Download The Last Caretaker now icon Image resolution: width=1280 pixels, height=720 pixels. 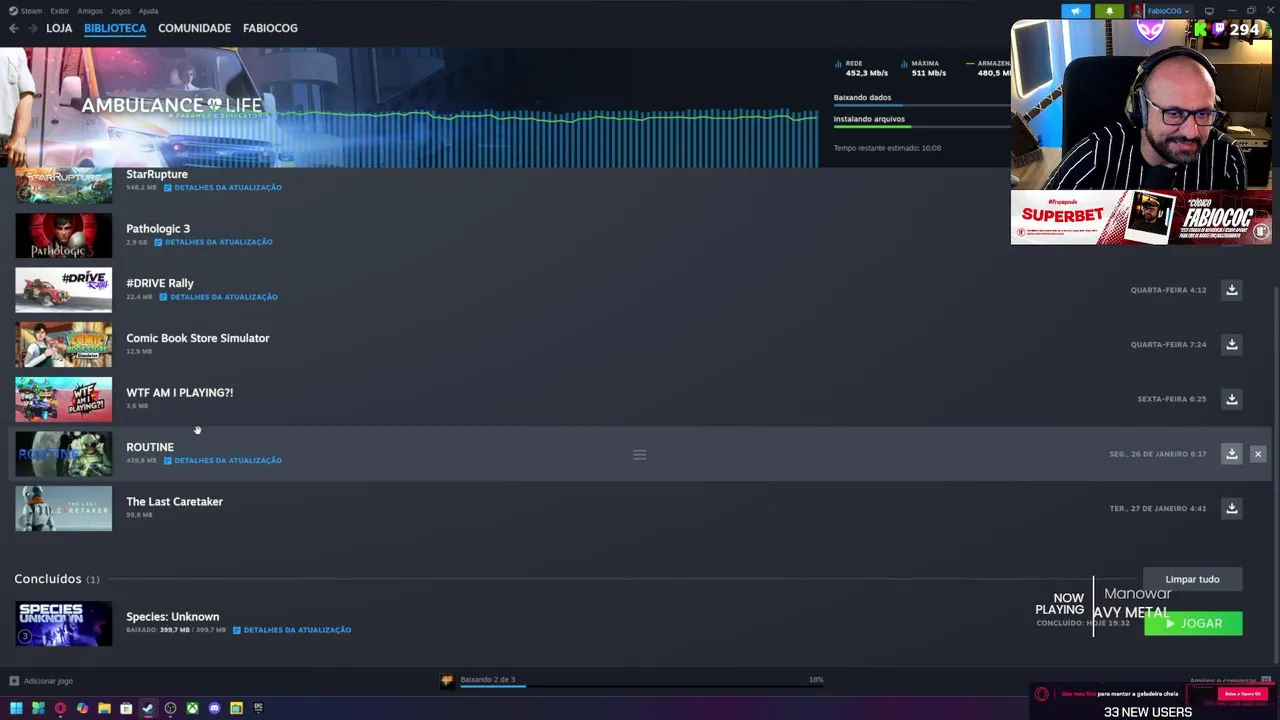1232,508
